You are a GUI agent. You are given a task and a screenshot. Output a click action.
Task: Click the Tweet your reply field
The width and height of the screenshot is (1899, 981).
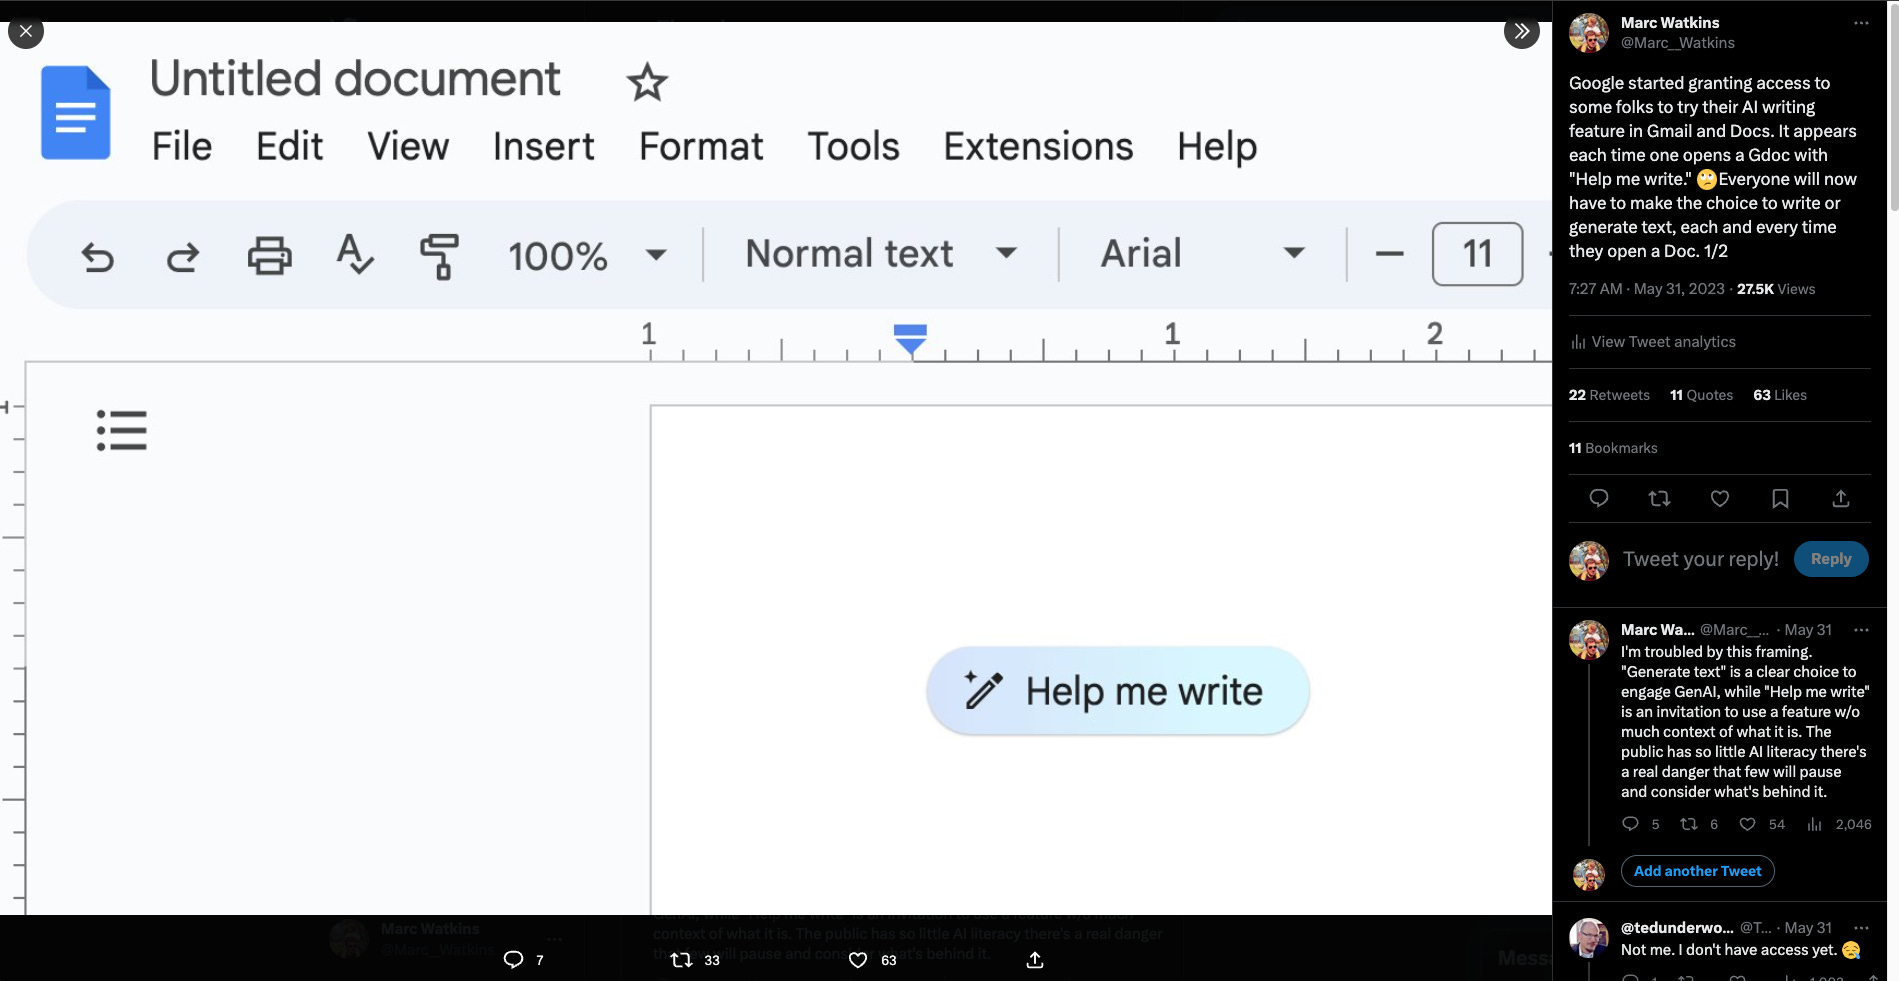(1701, 559)
